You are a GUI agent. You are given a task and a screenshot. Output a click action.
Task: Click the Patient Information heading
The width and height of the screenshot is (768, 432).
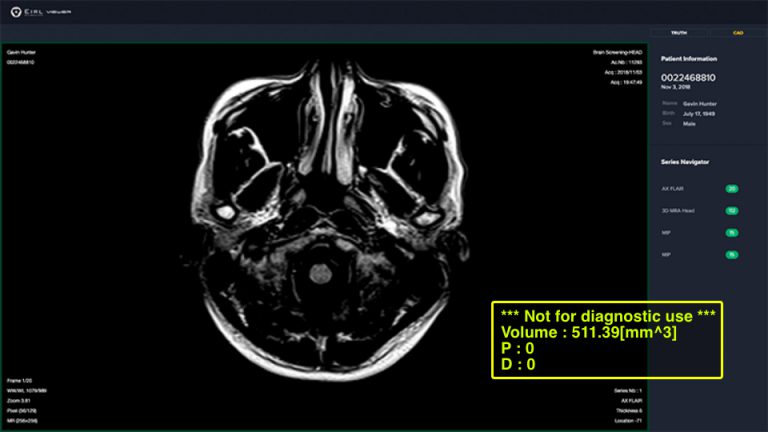pyautogui.click(x=689, y=59)
